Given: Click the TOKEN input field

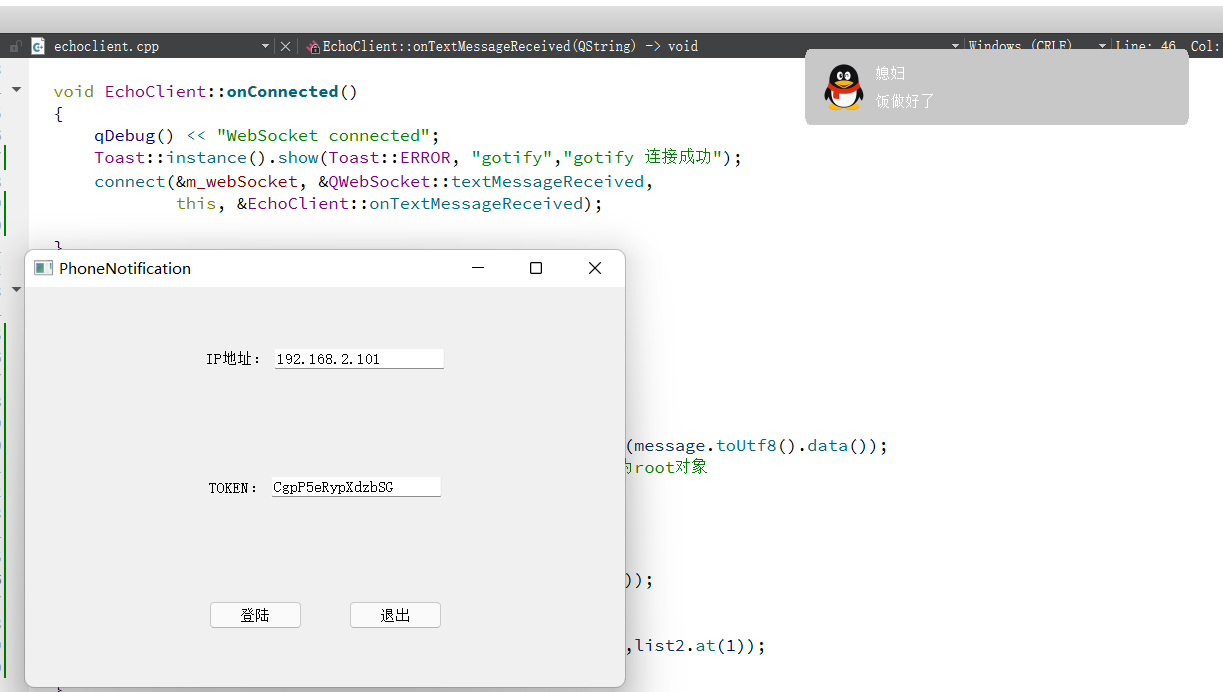Looking at the screenshot, I should 356,487.
